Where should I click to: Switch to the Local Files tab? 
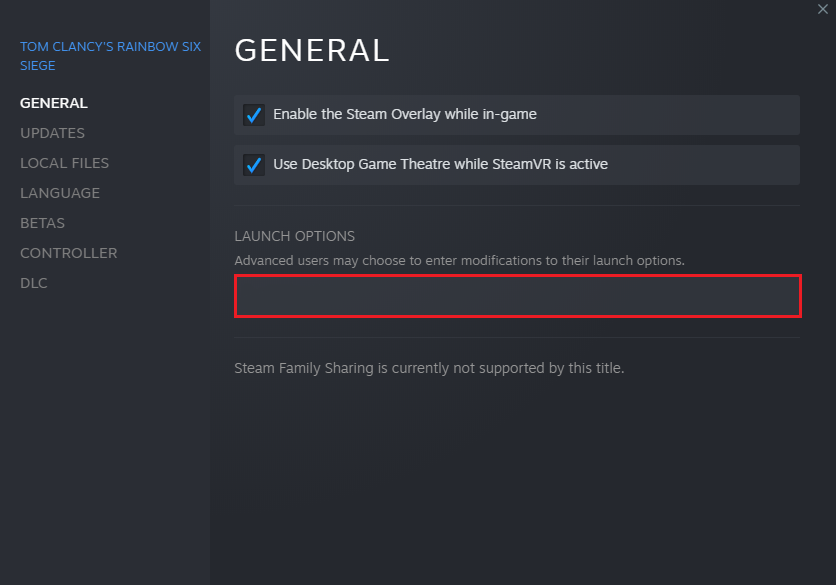[64, 163]
